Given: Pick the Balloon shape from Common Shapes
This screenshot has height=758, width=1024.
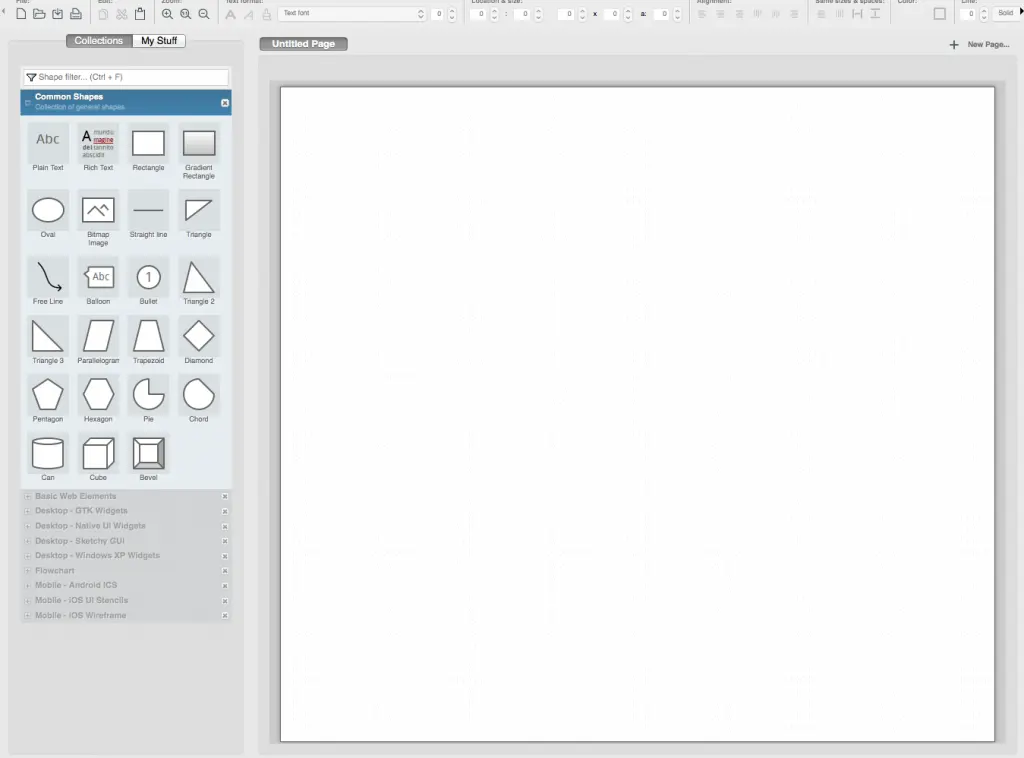Looking at the screenshot, I should (x=98, y=277).
